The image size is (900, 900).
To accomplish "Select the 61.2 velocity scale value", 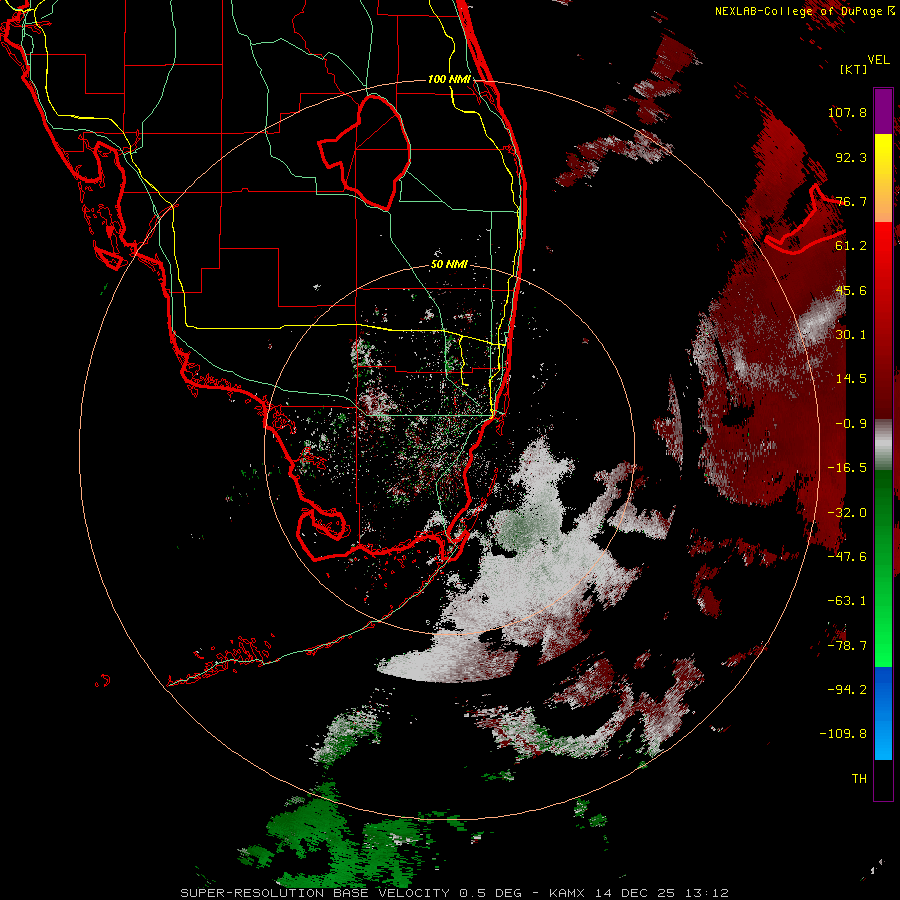I will click(851, 246).
